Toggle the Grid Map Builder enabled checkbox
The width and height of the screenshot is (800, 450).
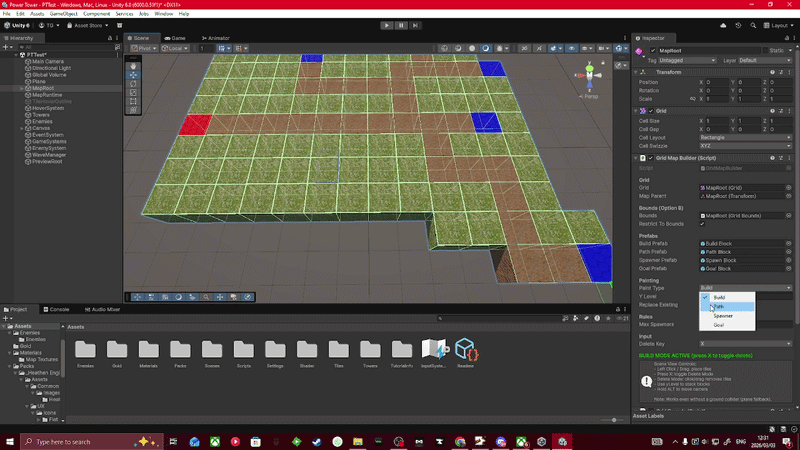(x=651, y=158)
